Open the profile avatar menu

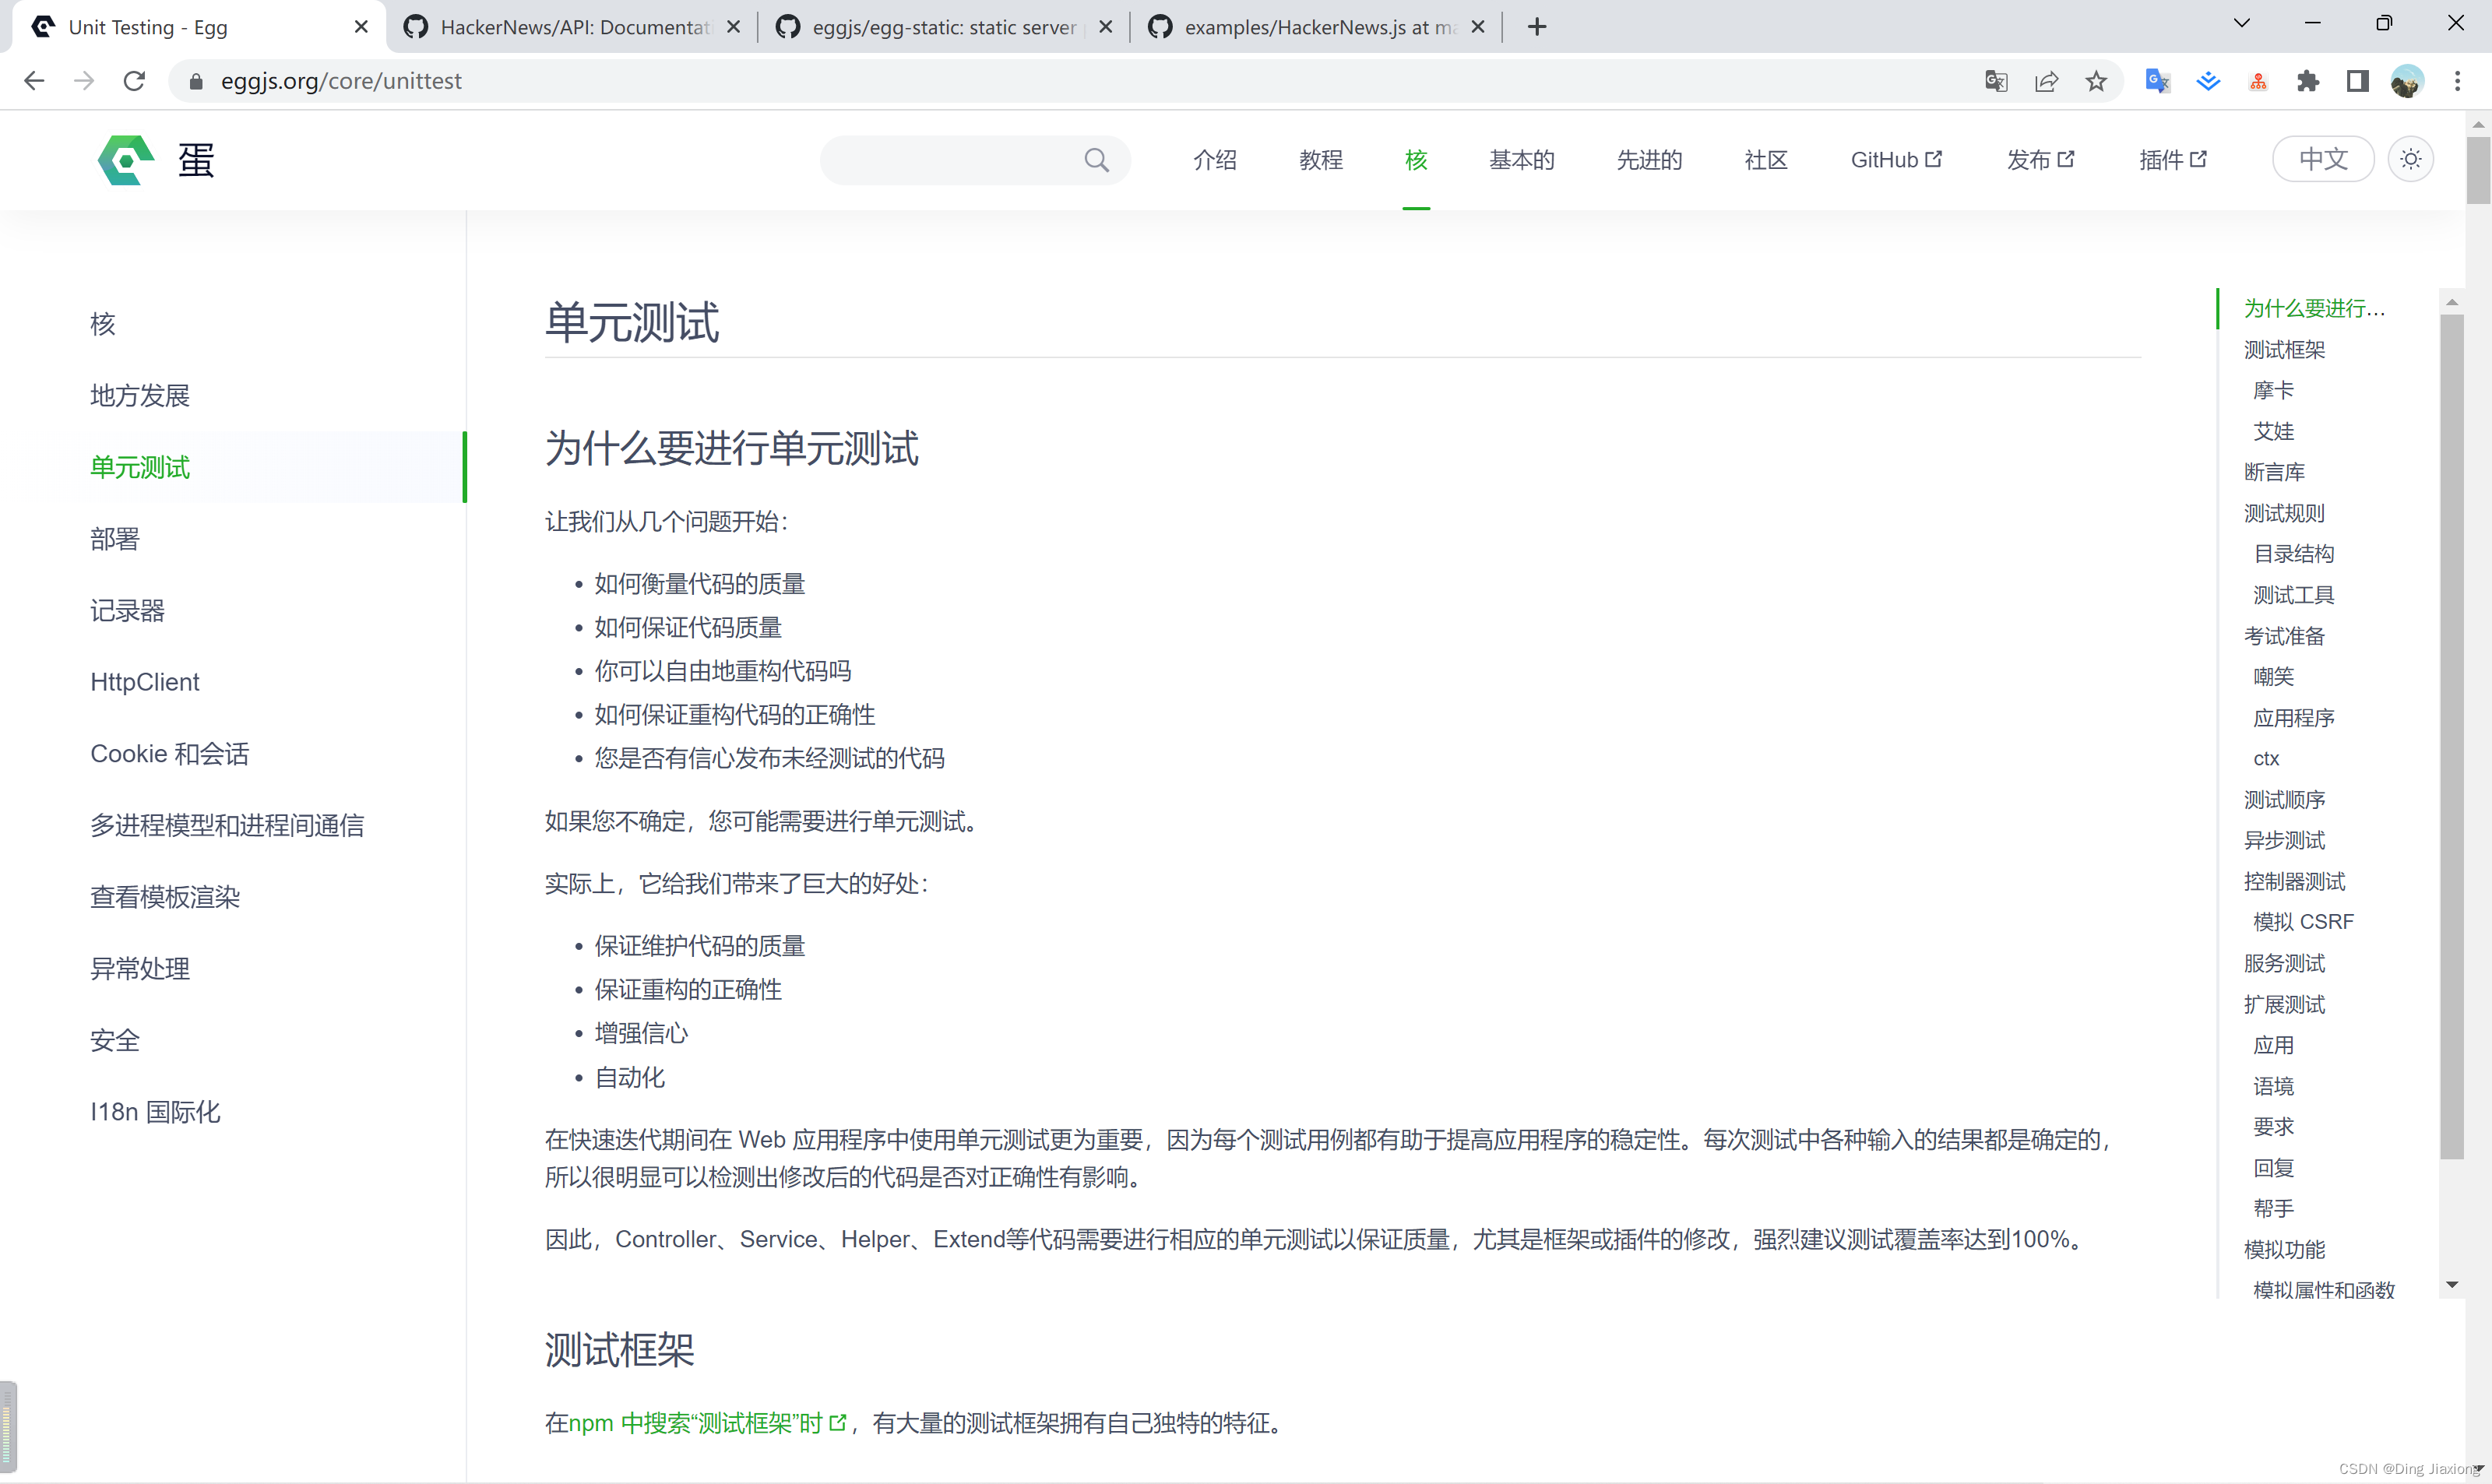coord(2407,81)
